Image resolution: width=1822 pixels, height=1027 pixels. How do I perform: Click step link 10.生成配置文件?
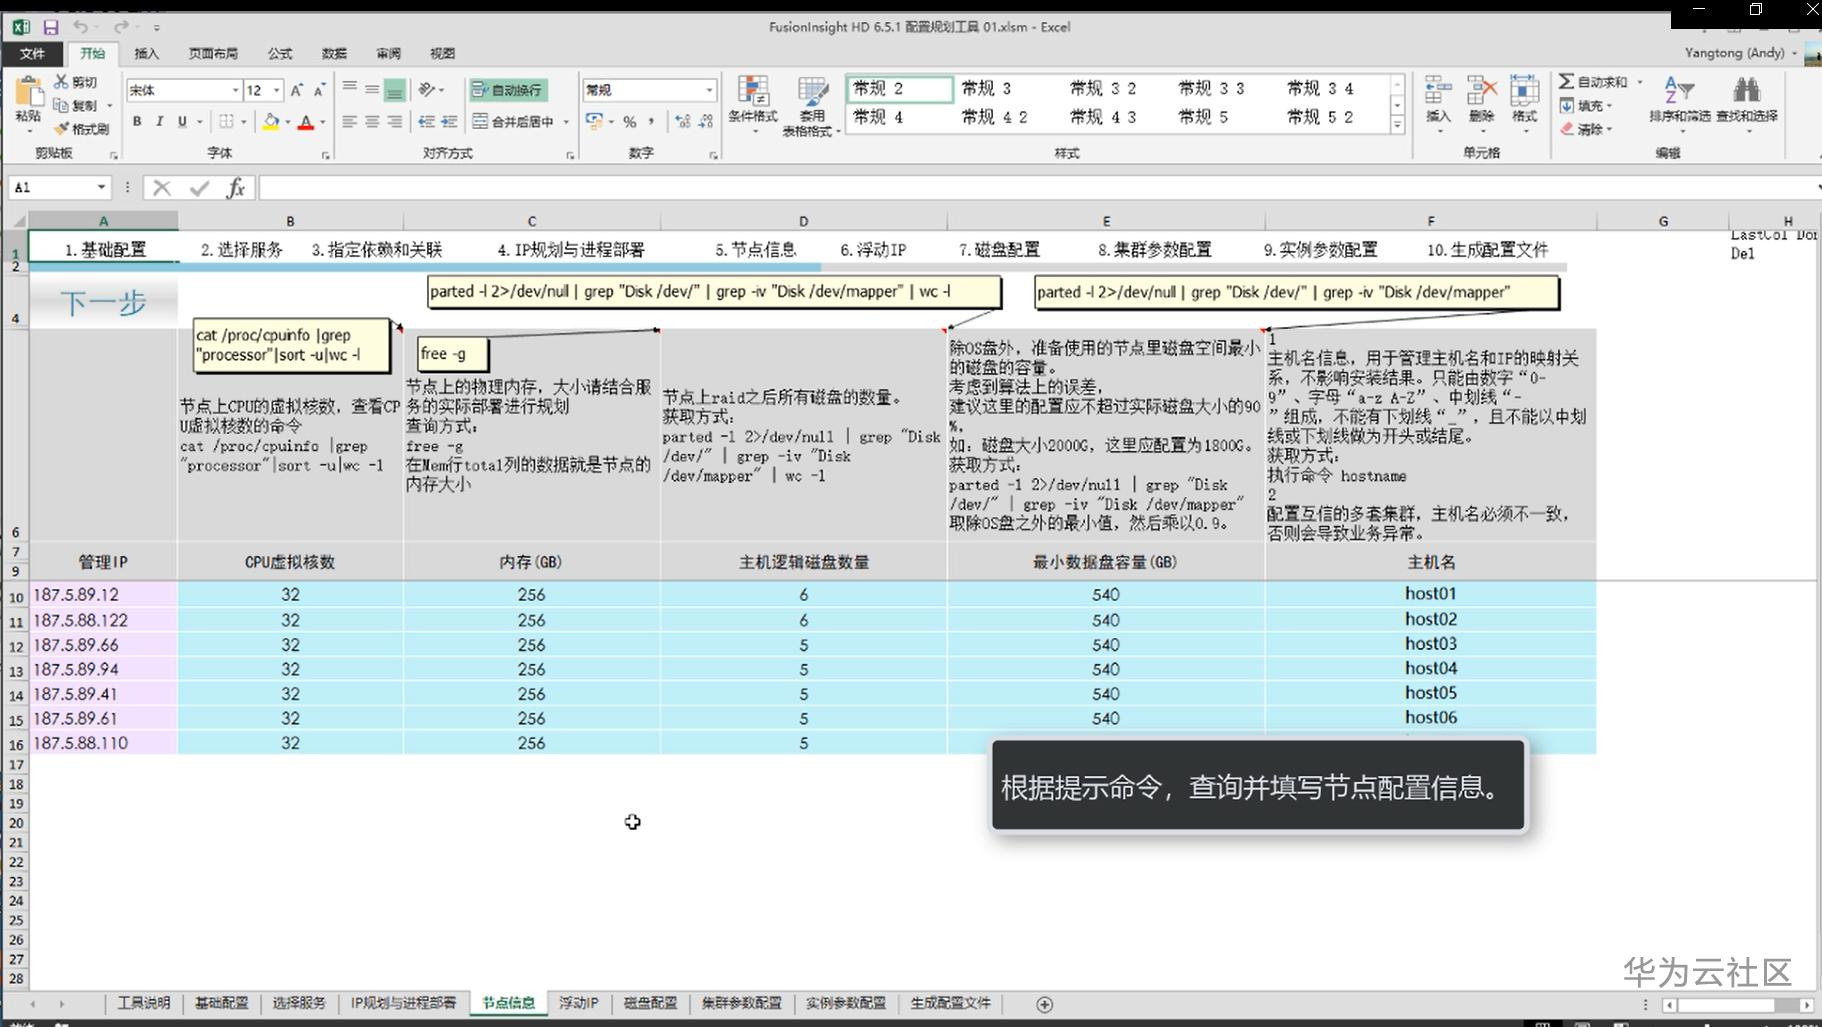pyautogui.click(x=1487, y=249)
